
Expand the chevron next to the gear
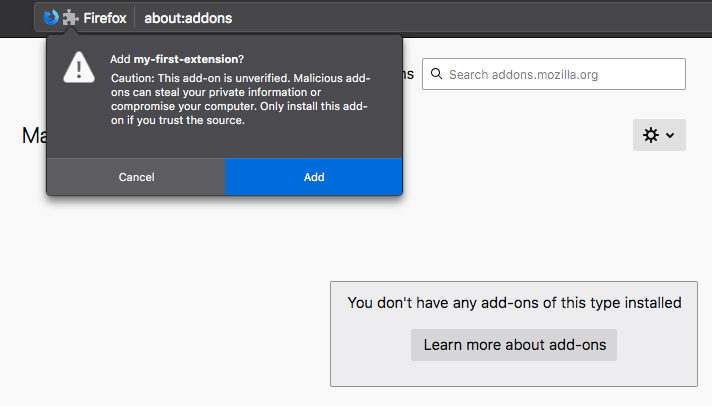pyautogui.click(x=670, y=135)
